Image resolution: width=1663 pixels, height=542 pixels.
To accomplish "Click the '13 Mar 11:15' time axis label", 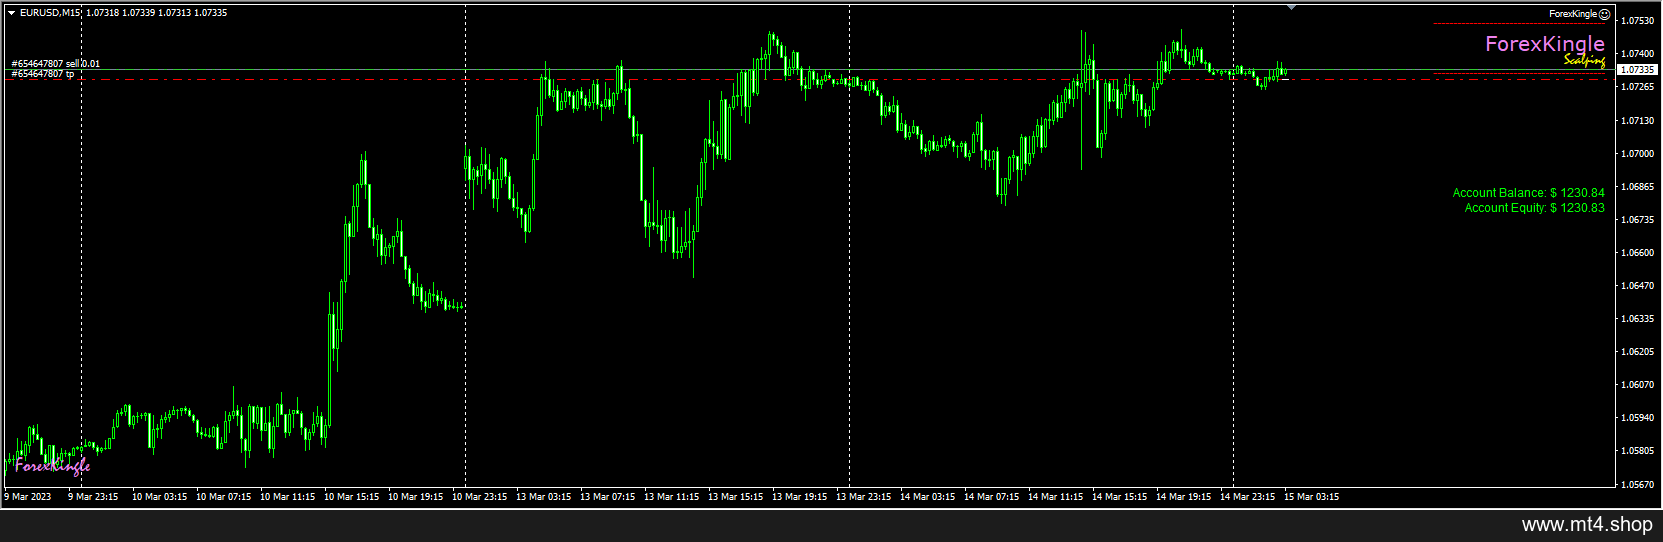I will 672,497.
